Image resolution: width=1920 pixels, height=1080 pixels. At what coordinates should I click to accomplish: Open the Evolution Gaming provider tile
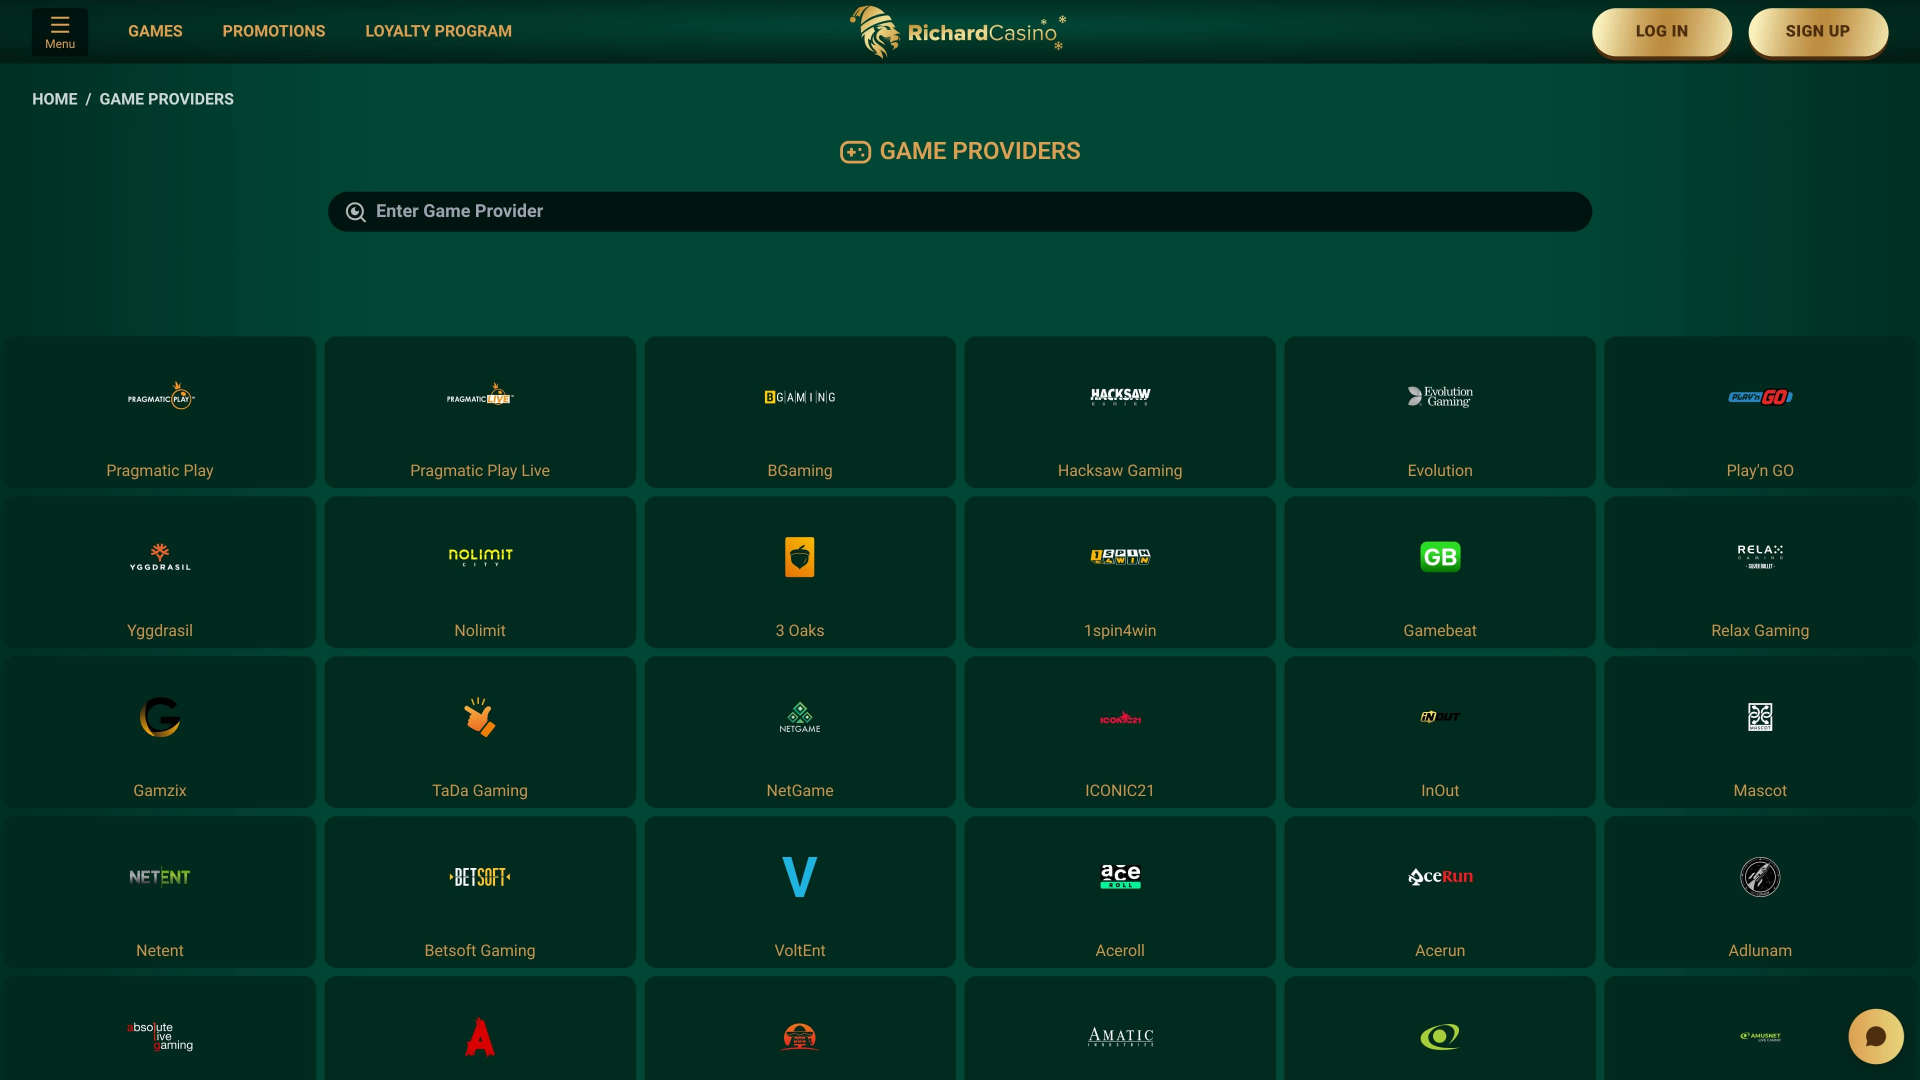coord(1440,411)
